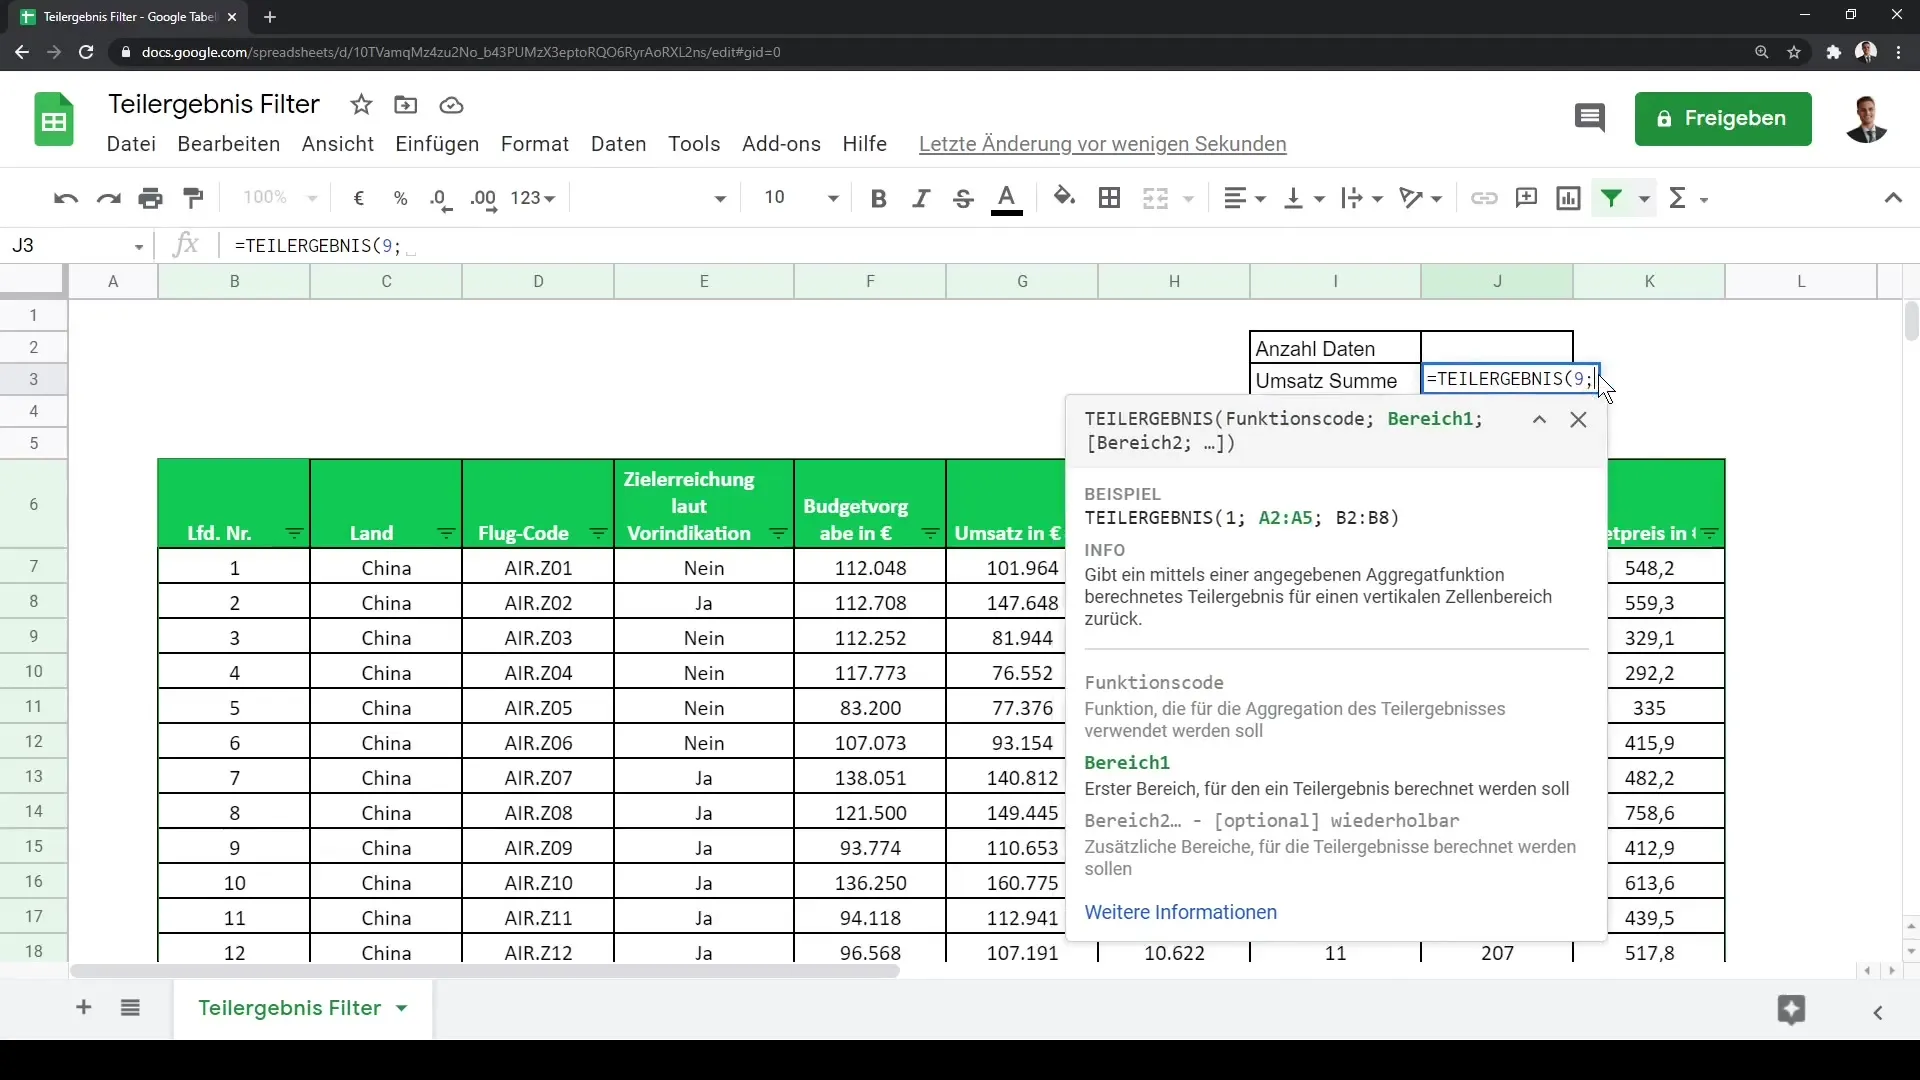Open functions sigma menu
Screen dimensions: 1920x1080
(x=1688, y=198)
